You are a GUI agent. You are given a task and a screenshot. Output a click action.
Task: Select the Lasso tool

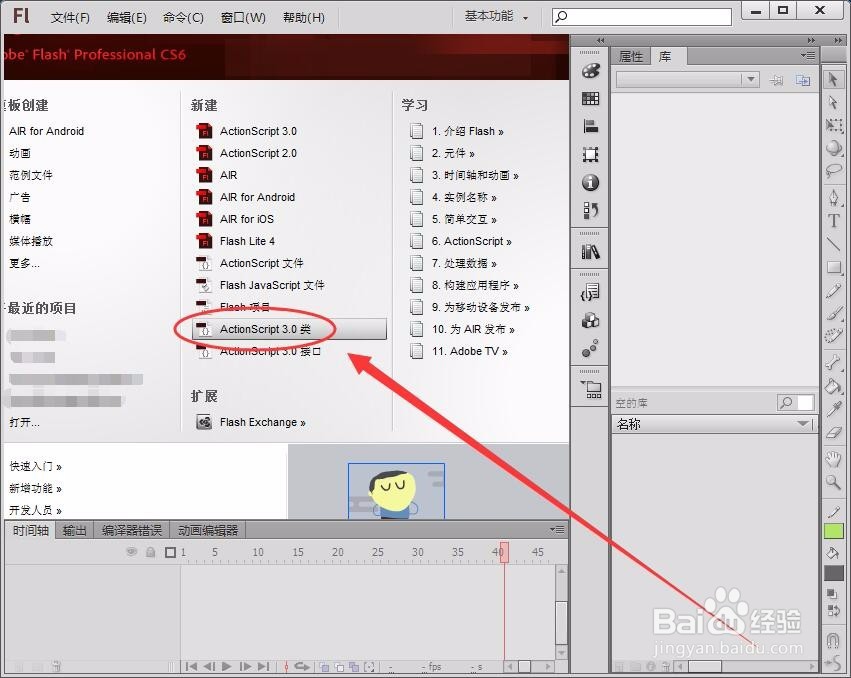pos(833,172)
